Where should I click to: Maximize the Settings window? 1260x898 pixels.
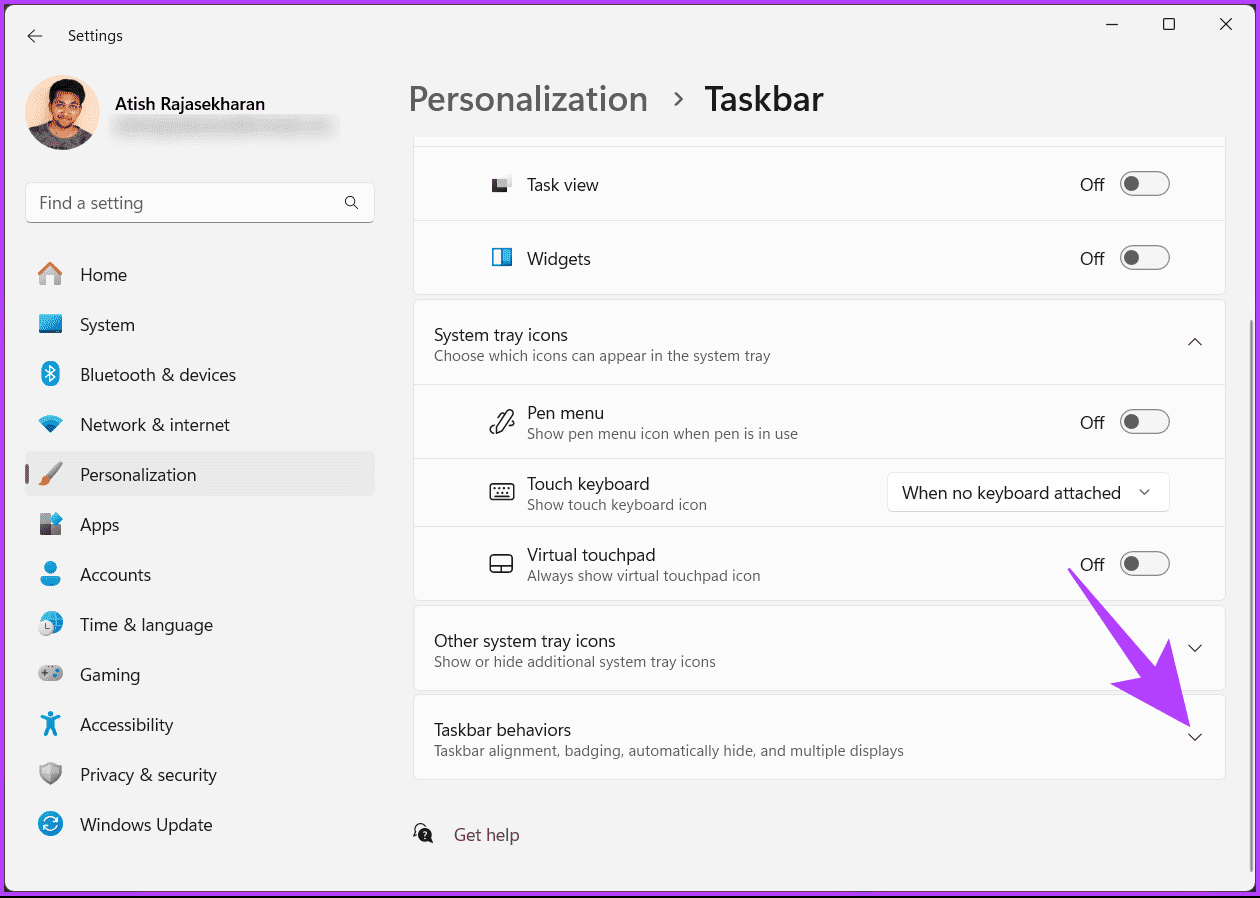pyautogui.click(x=1169, y=25)
